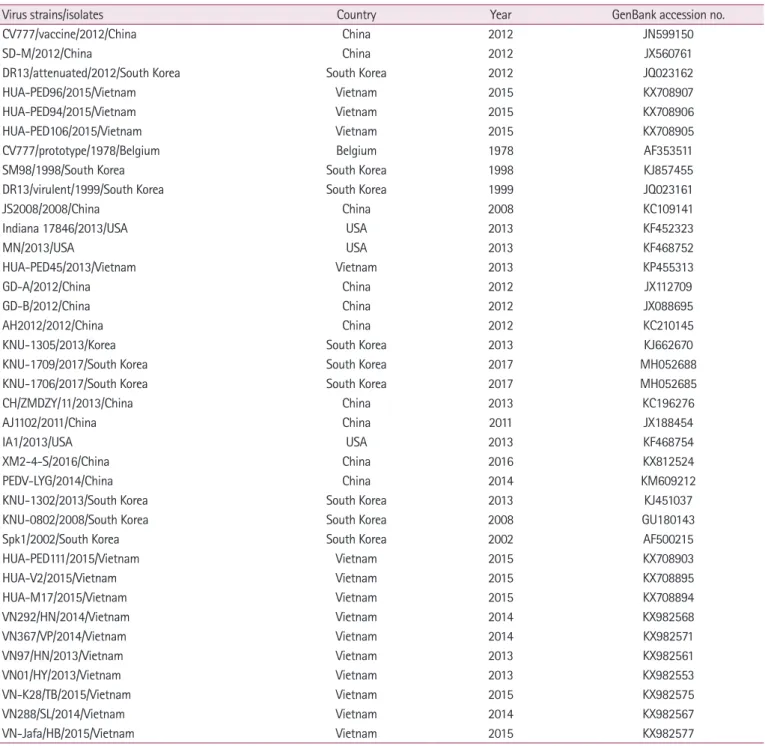Select strain IA1/2013/USA

pyautogui.click(x=37, y=443)
